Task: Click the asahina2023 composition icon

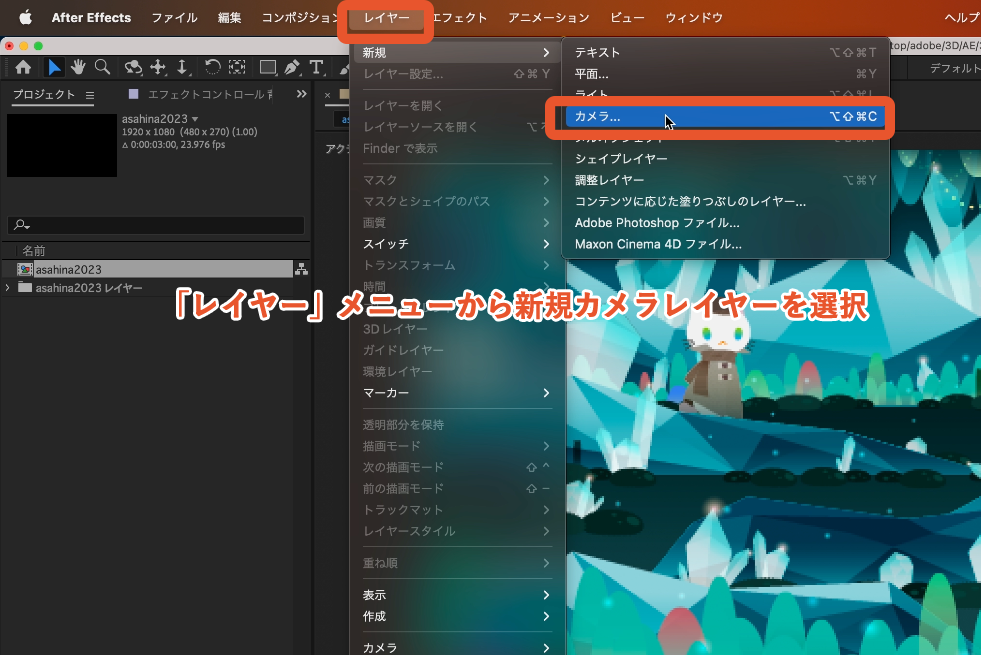Action: pos(25,270)
